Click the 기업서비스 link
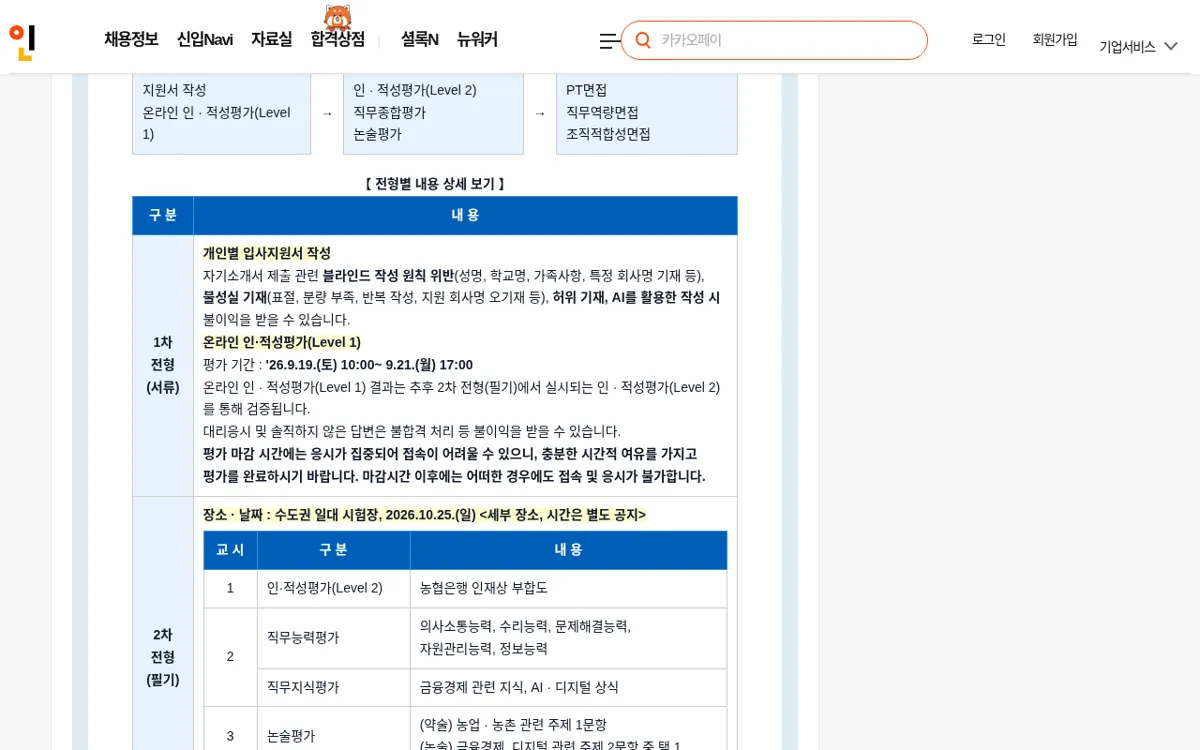Image resolution: width=1200 pixels, height=750 pixels. tap(1127, 46)
